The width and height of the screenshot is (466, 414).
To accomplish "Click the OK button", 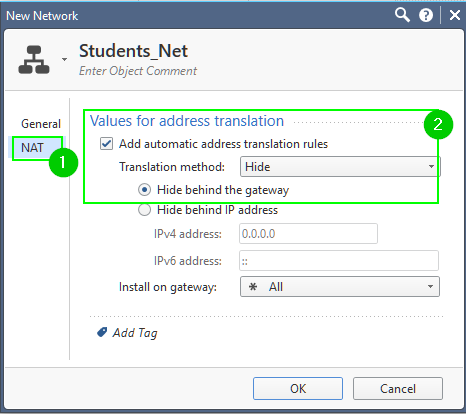I will click(298, 389).
